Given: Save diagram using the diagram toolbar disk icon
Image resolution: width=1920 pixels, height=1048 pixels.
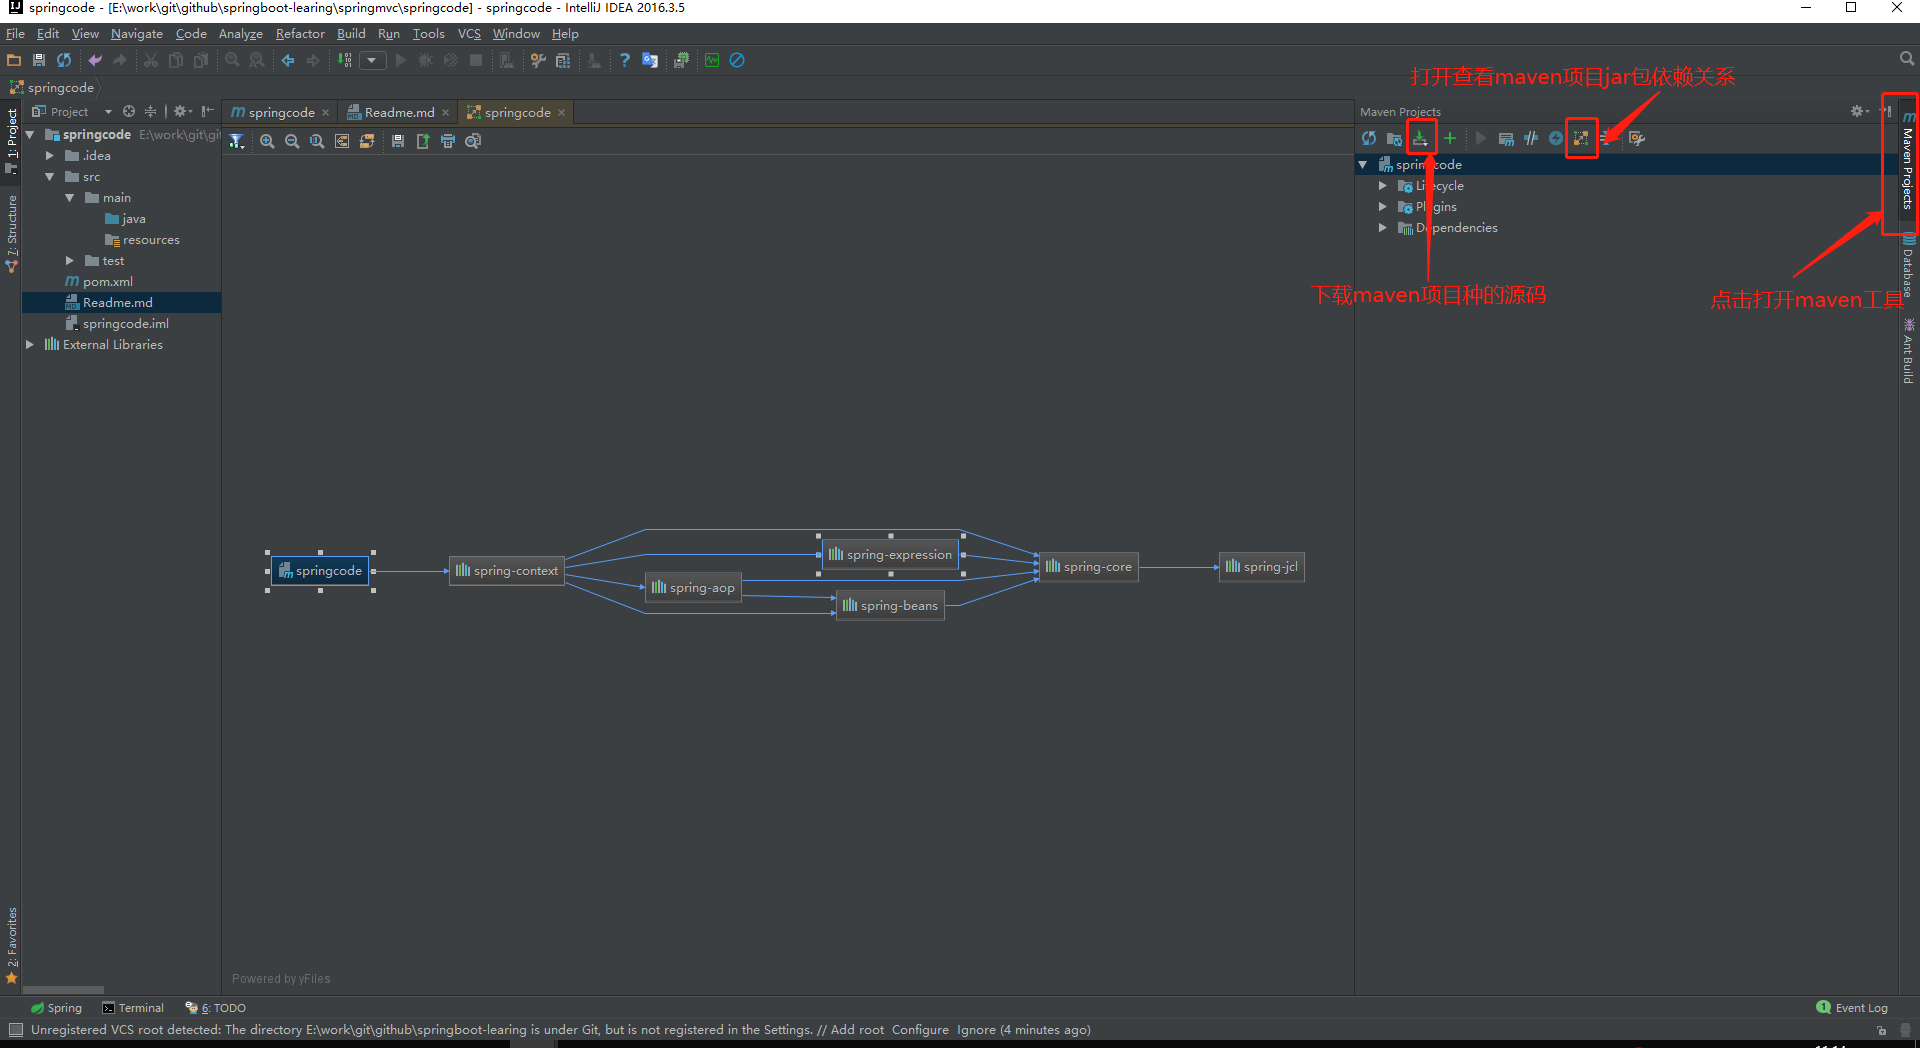Looking at the screenshot, I should [398, 141].
